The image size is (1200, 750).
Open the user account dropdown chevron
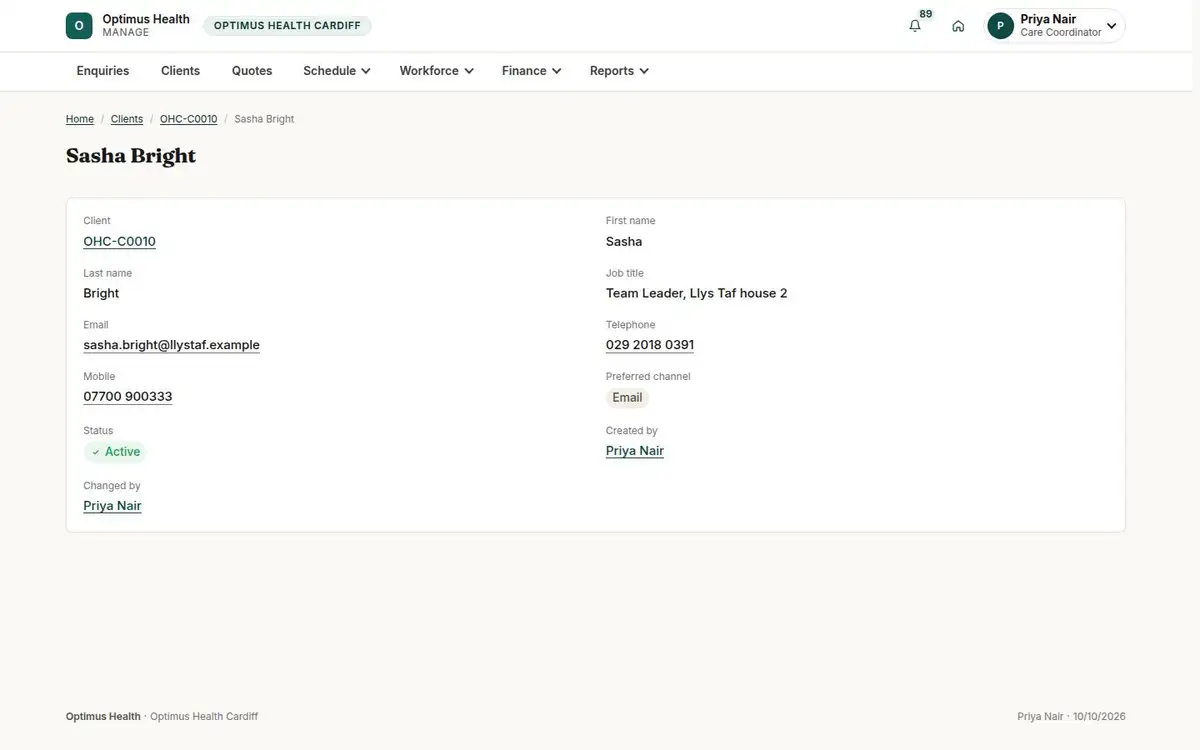pos(1111,26)
